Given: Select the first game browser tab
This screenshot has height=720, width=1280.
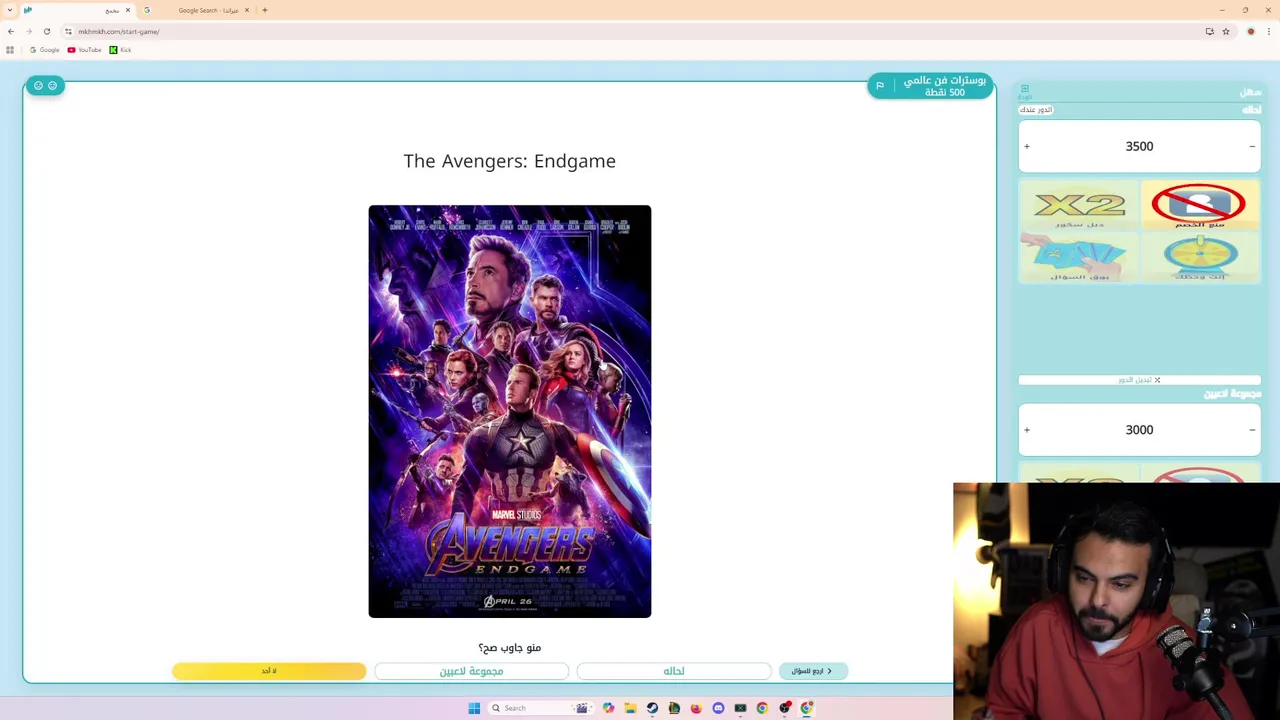Looking at the screenshot, I should pyautogui.click(x=76, y=10).
